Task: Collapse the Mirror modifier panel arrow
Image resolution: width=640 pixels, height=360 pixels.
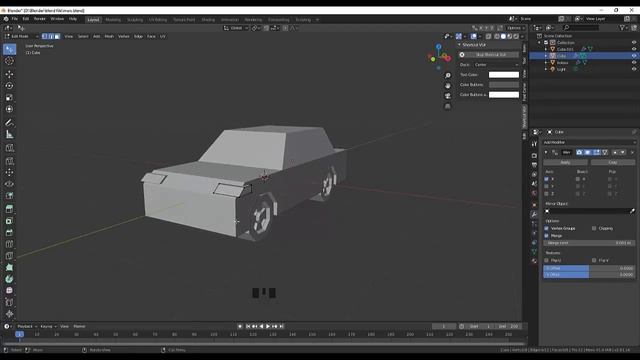Action: [x=546, y=152]
